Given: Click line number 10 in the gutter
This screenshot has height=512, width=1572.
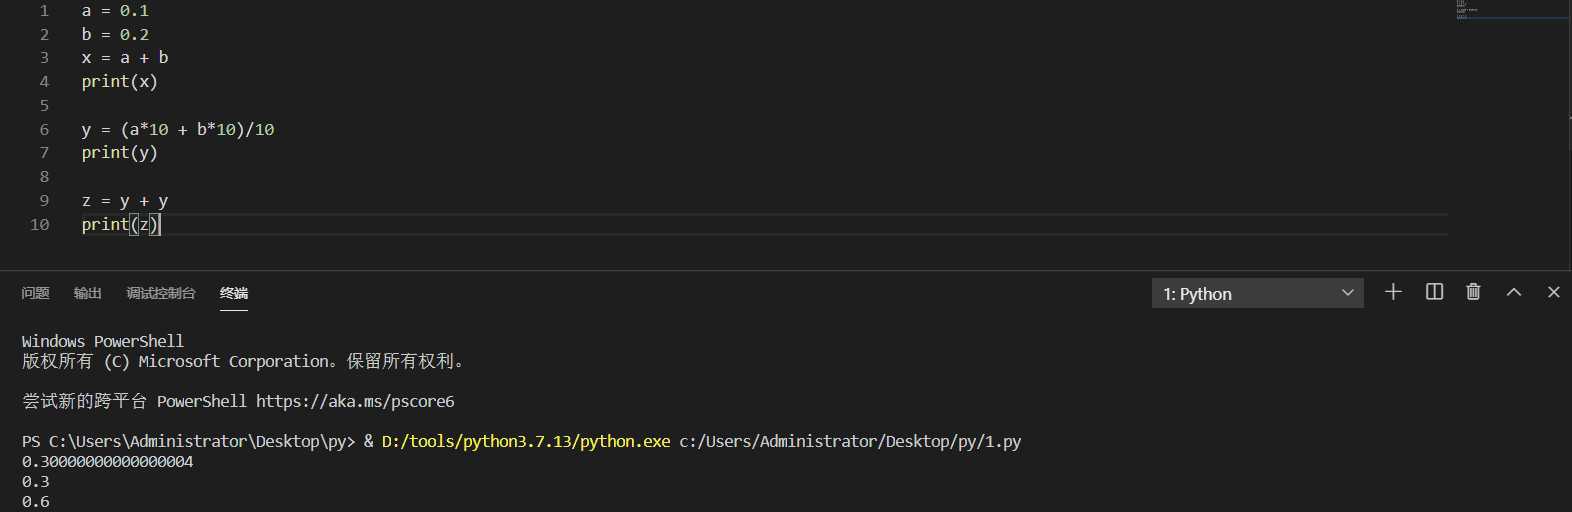Looking at the screenshot, I should click(x=40, y=224).
